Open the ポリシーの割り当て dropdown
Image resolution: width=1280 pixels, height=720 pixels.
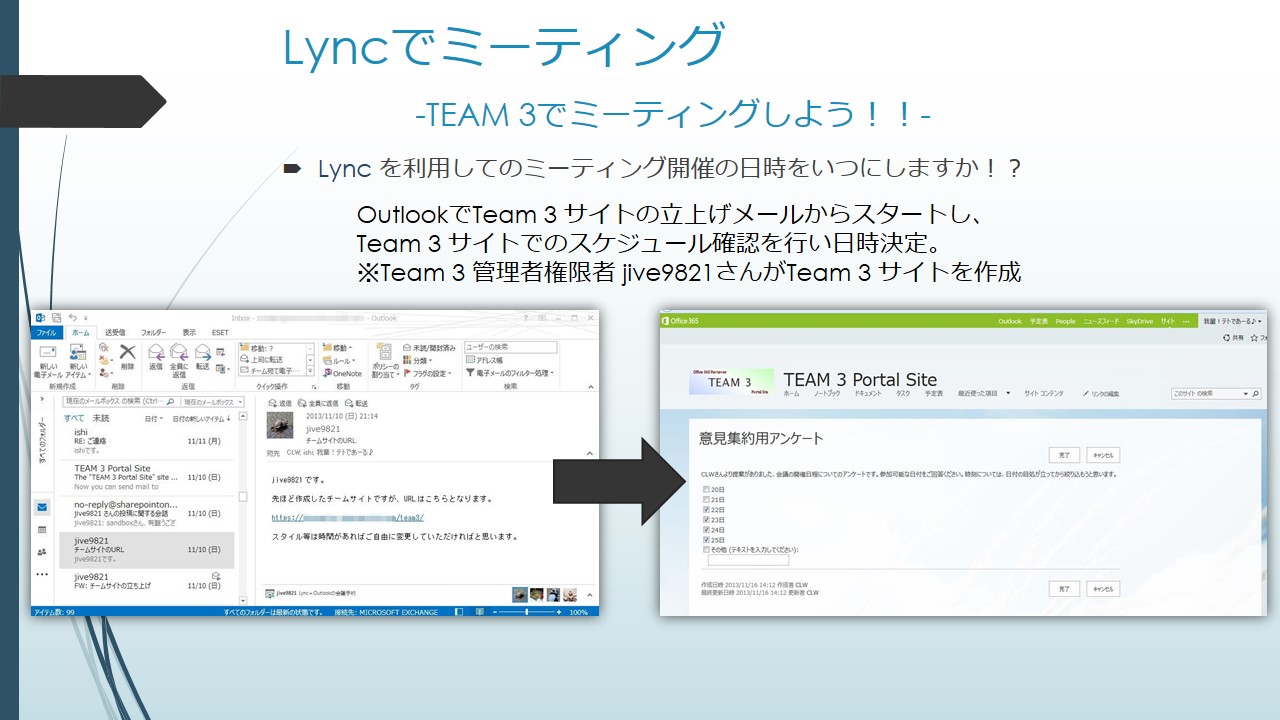pos(385,361)
